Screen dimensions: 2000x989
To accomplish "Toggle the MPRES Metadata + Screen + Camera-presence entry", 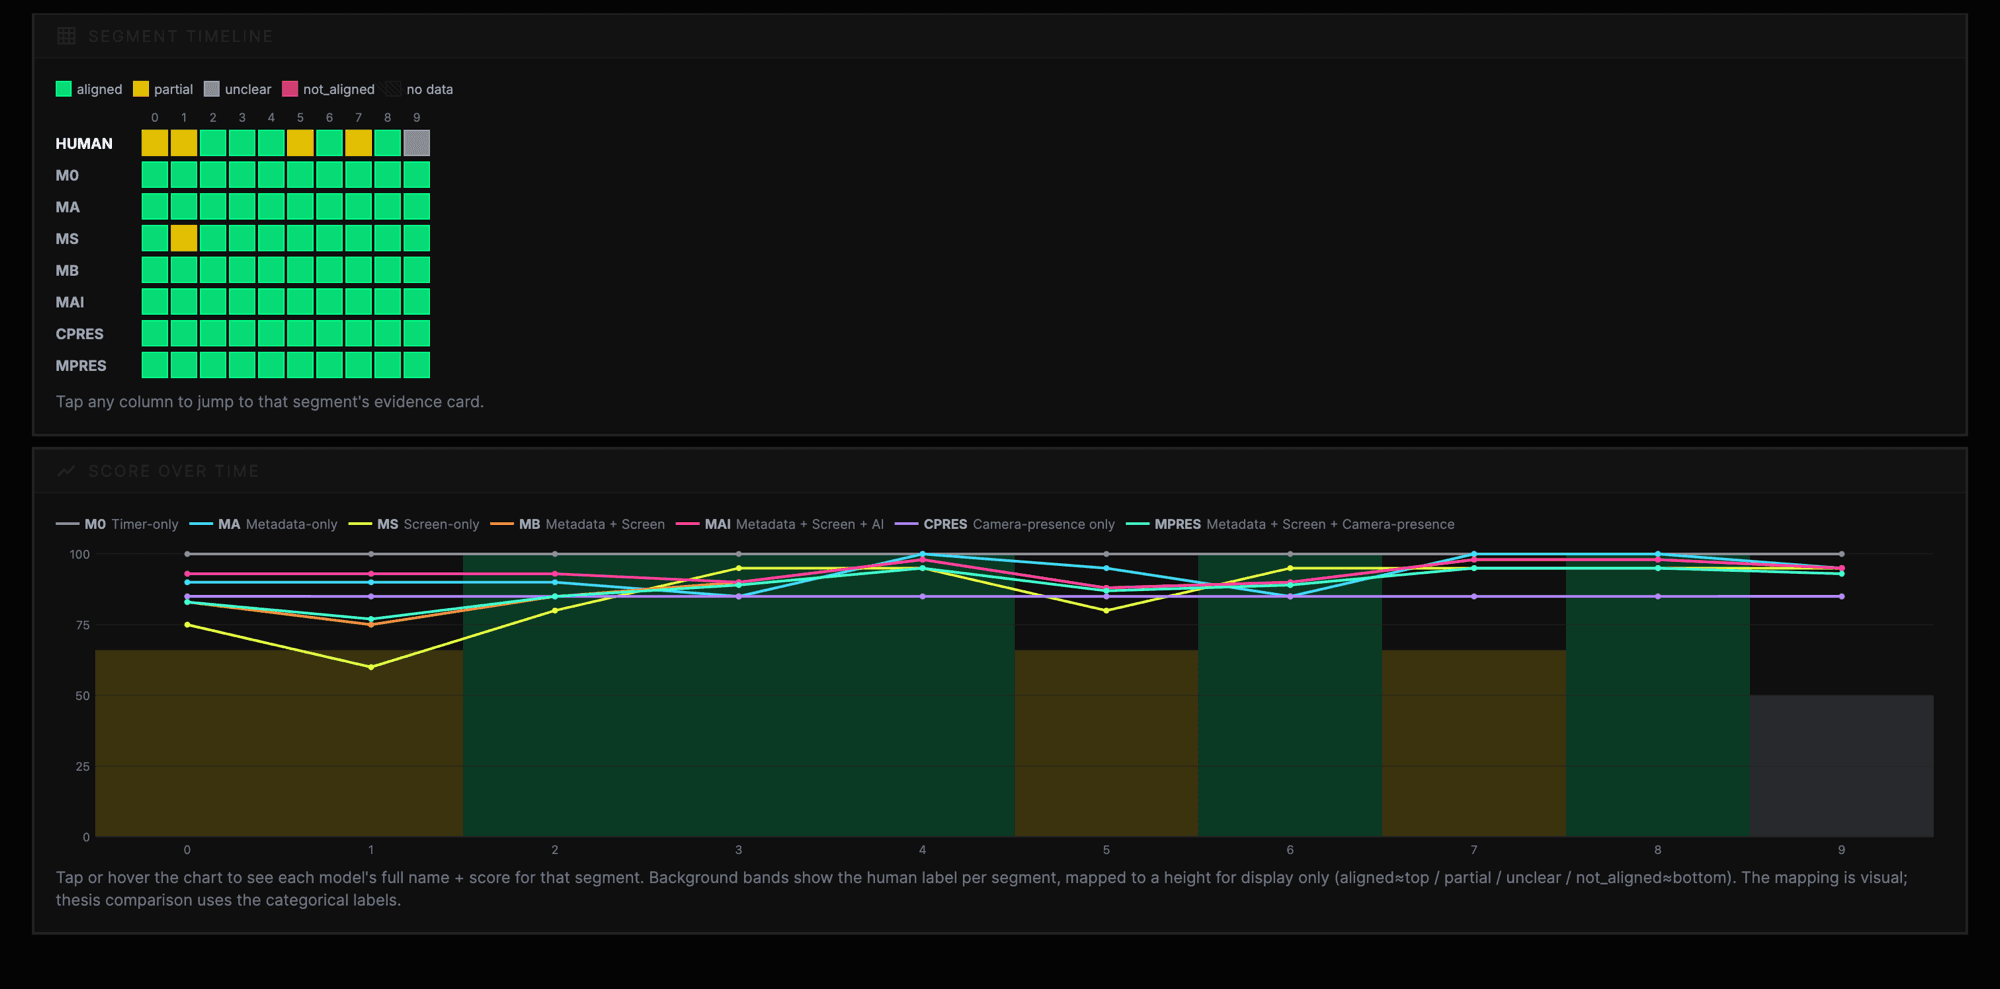I will coord(1290,524).
